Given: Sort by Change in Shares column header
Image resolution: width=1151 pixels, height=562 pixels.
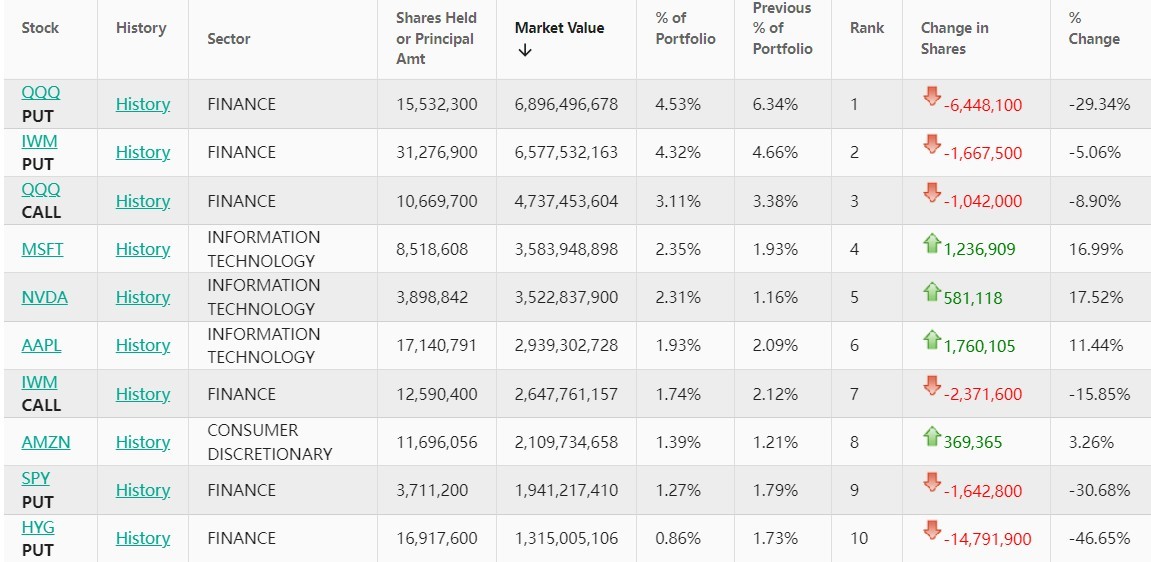Looking at the screenshot, I should [954, 38].
